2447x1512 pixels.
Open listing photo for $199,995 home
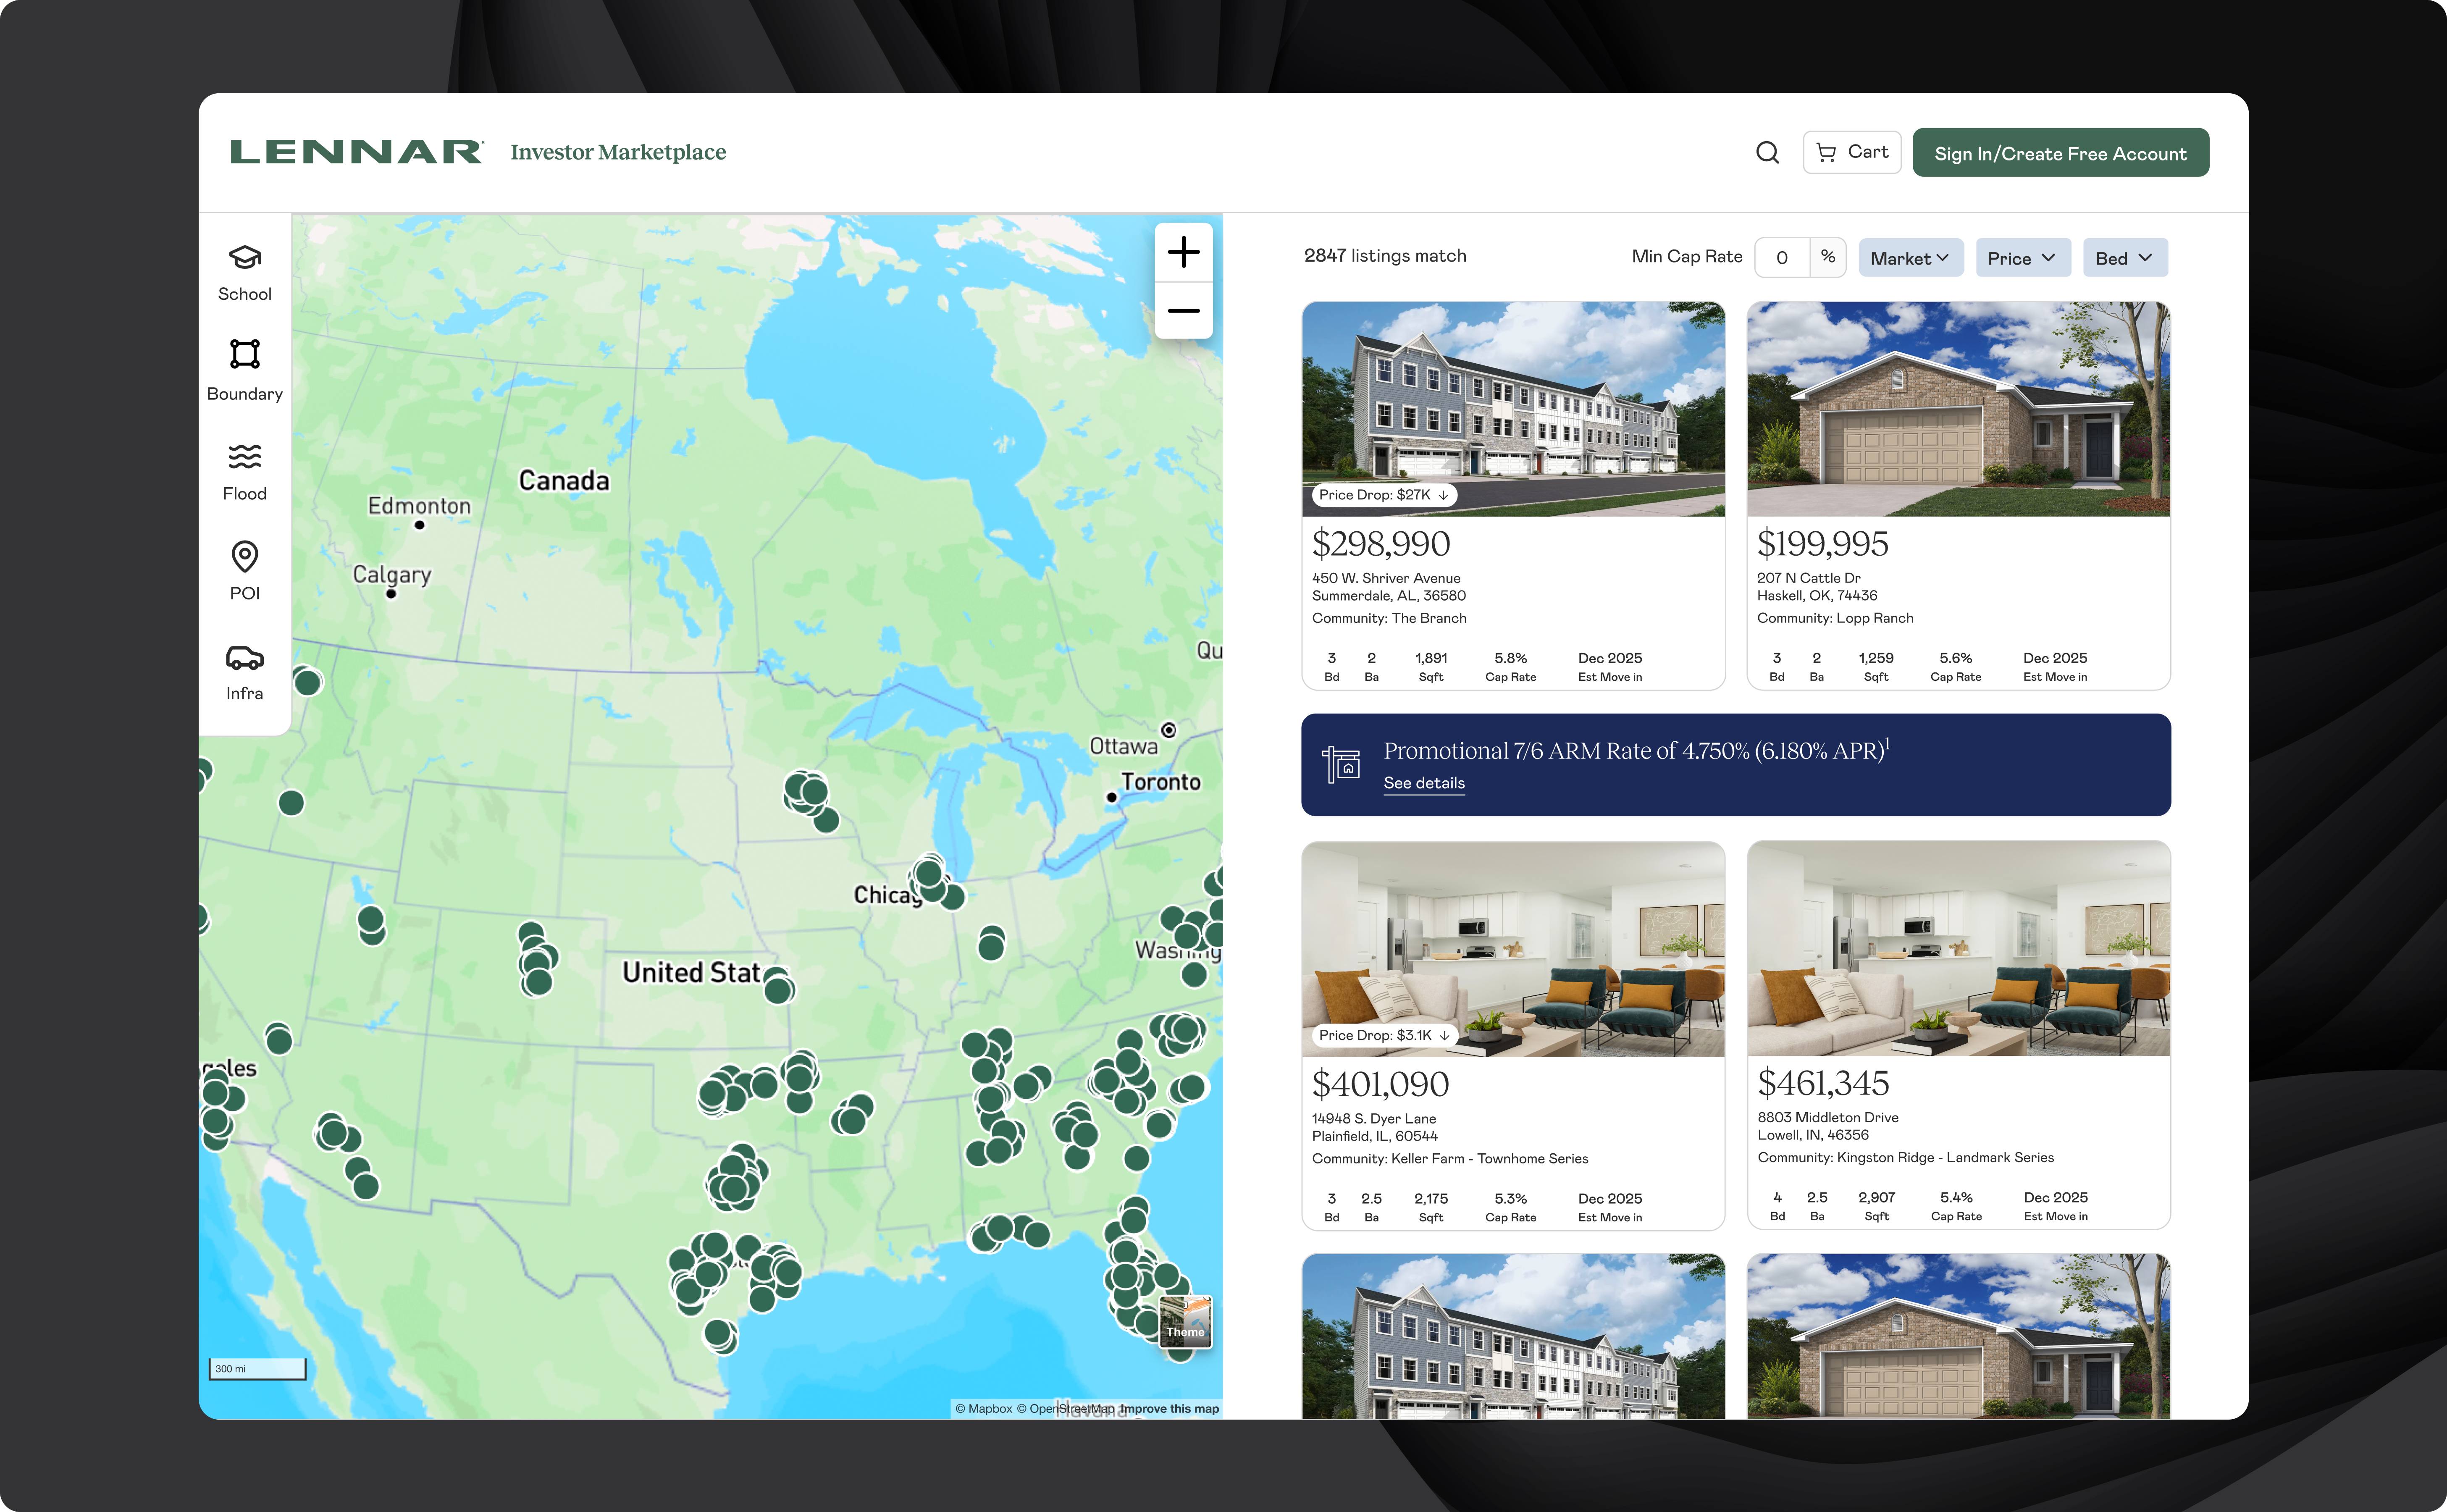coord(1958,409)
